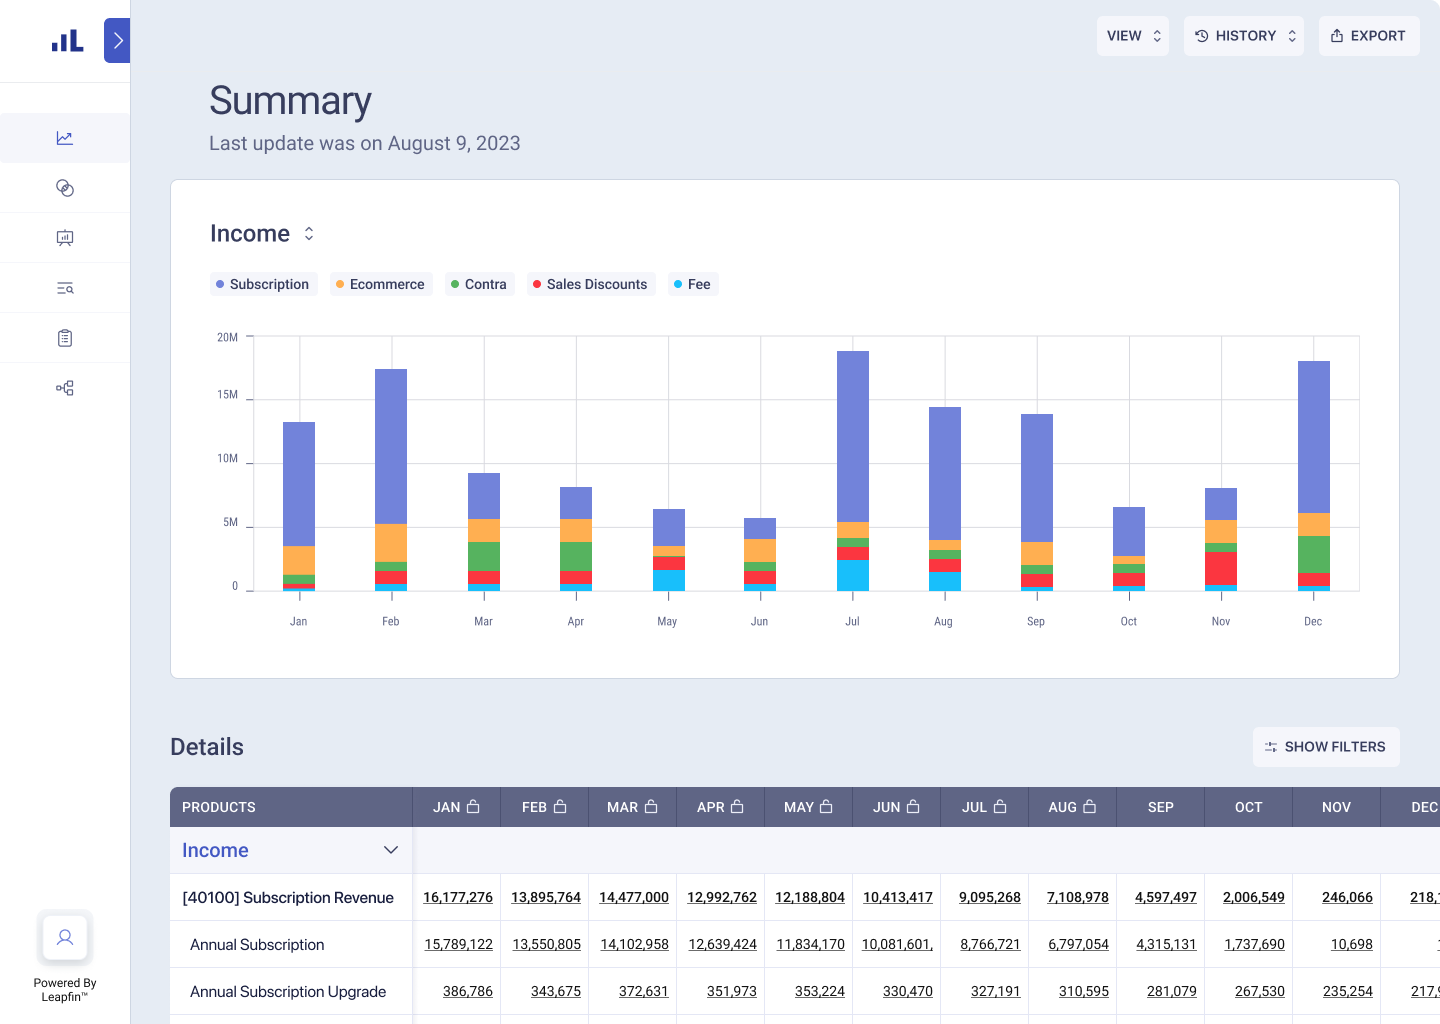Screen dimensions: 1440x1024
Task: Open the presentation board report icon
Action: 64,237
